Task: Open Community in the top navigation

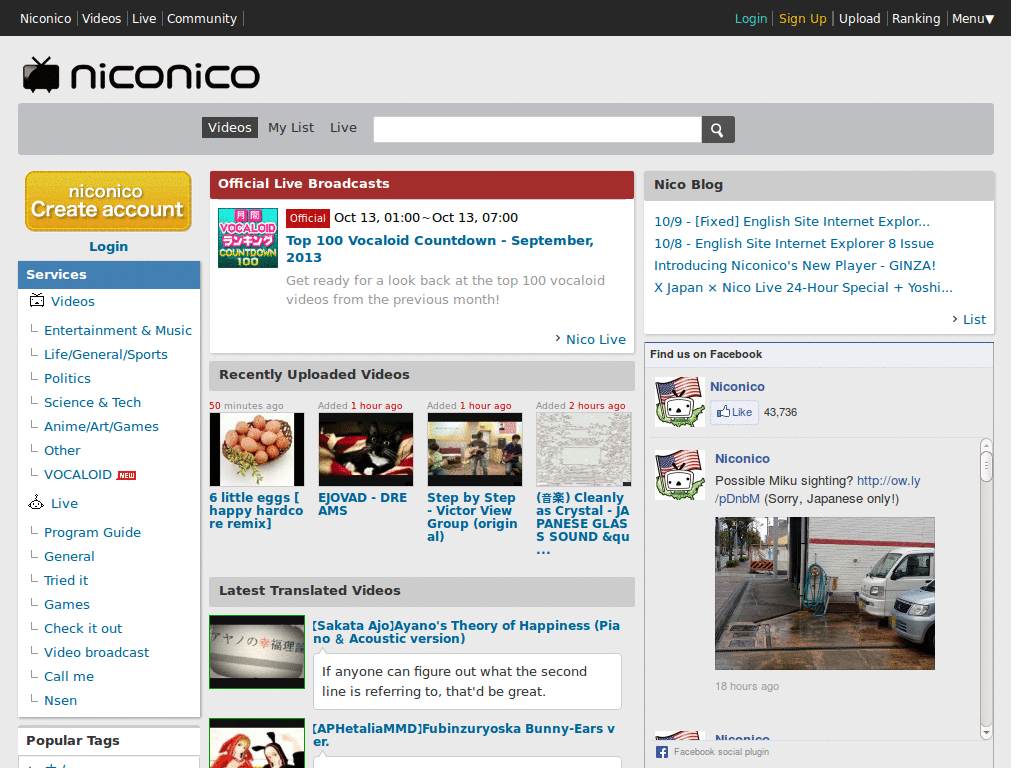Action: pos(202,18)
